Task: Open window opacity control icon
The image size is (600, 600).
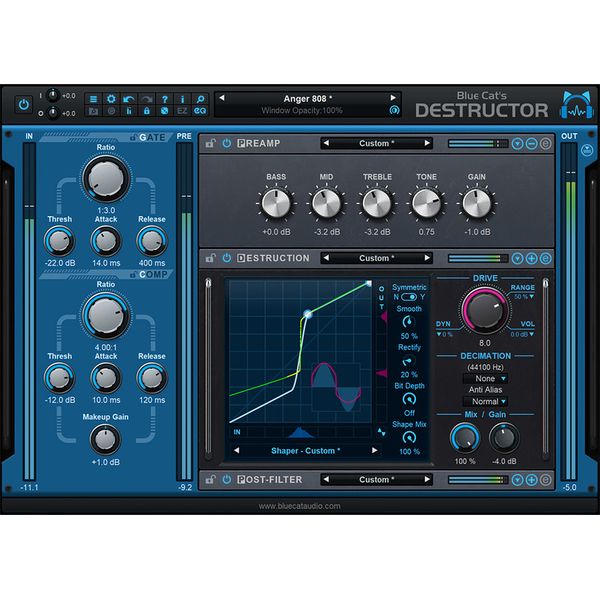Action: point(394,111)
